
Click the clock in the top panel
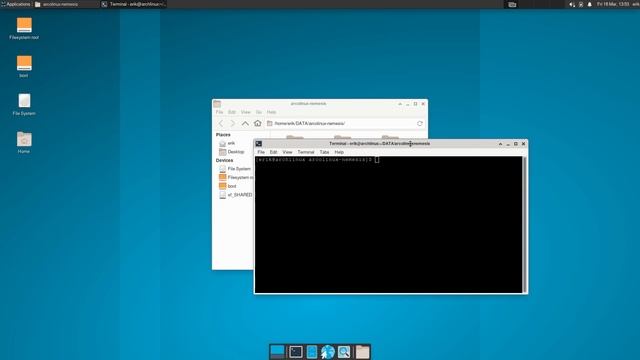pyautogui.click(x=613, y=4)
